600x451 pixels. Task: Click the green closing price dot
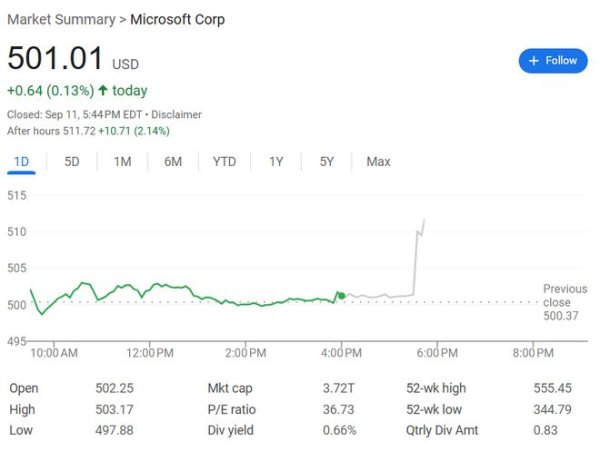[341, 295]
